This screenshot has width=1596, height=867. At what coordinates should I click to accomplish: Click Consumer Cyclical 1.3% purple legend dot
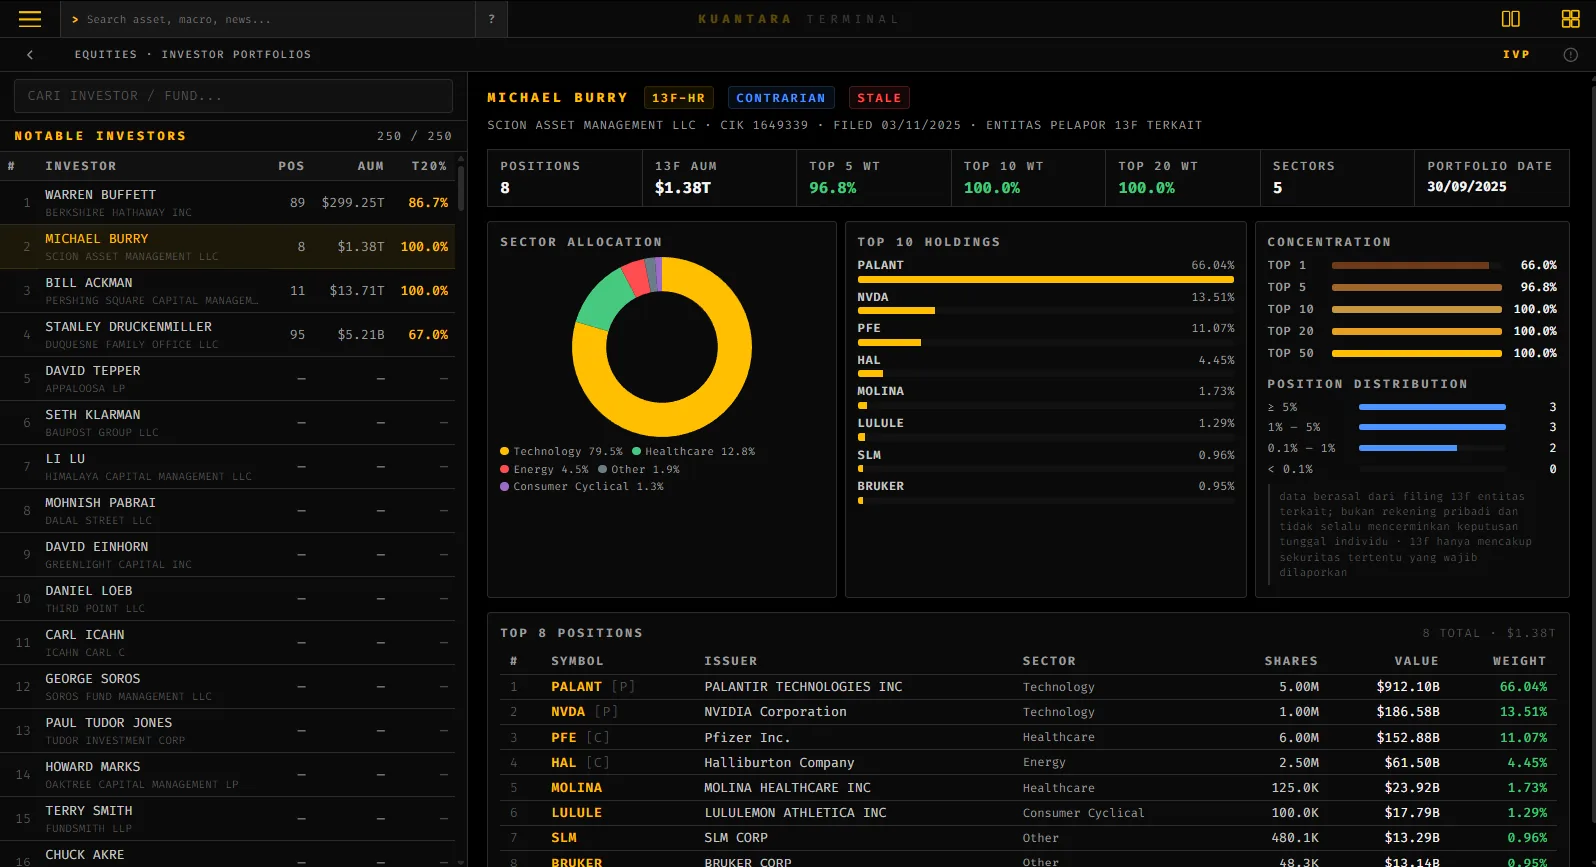click(505, 487)
